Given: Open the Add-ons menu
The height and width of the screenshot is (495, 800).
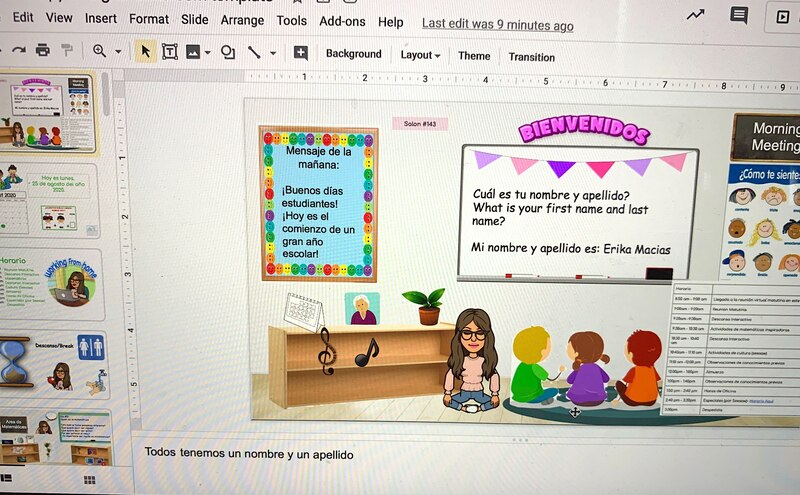Looking at the screenshot, I should tap(342, 21).
